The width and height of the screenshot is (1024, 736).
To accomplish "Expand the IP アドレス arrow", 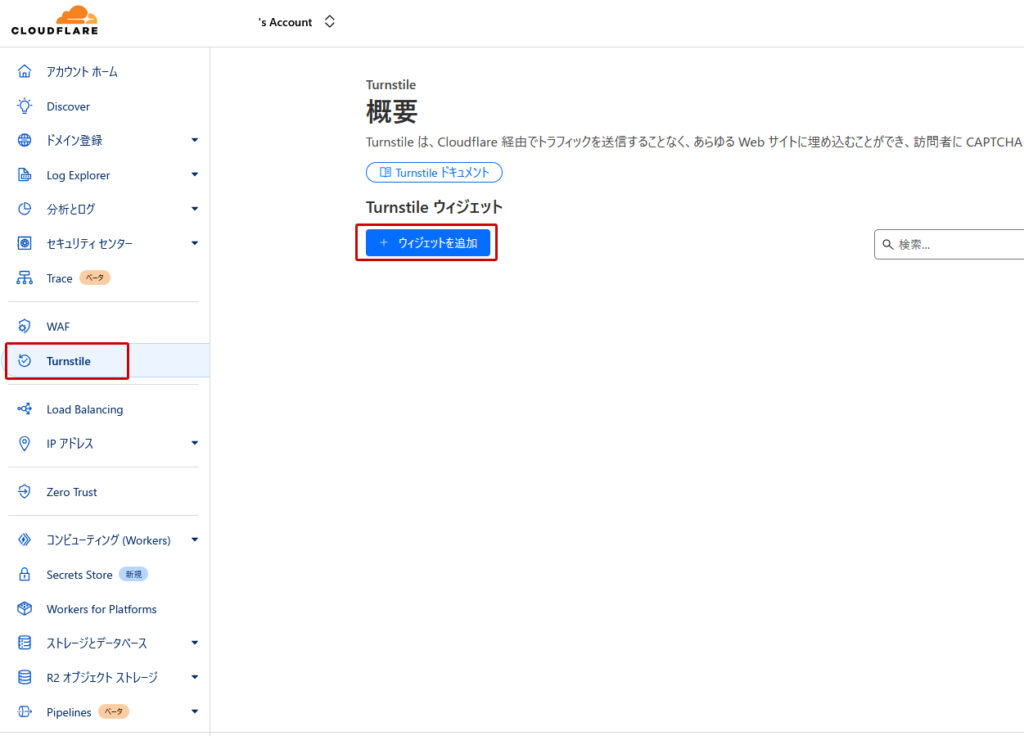I will (195, 443).
